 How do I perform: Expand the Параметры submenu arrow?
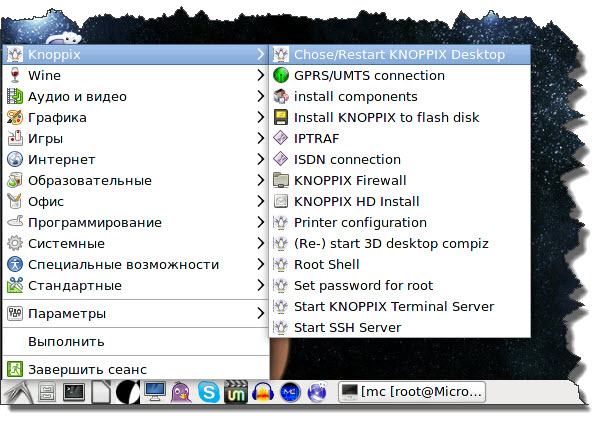pyautogui.click(x=261, y=313)
